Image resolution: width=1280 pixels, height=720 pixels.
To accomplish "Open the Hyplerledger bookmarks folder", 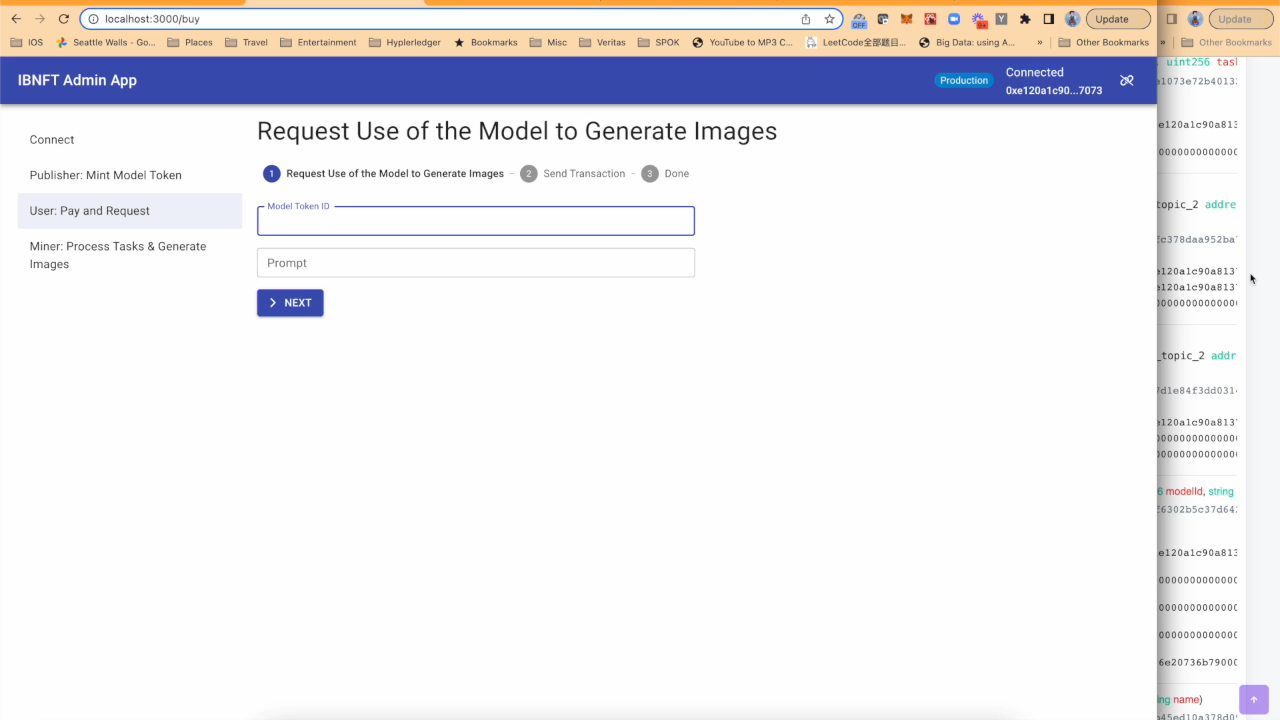I will point(405,42).
